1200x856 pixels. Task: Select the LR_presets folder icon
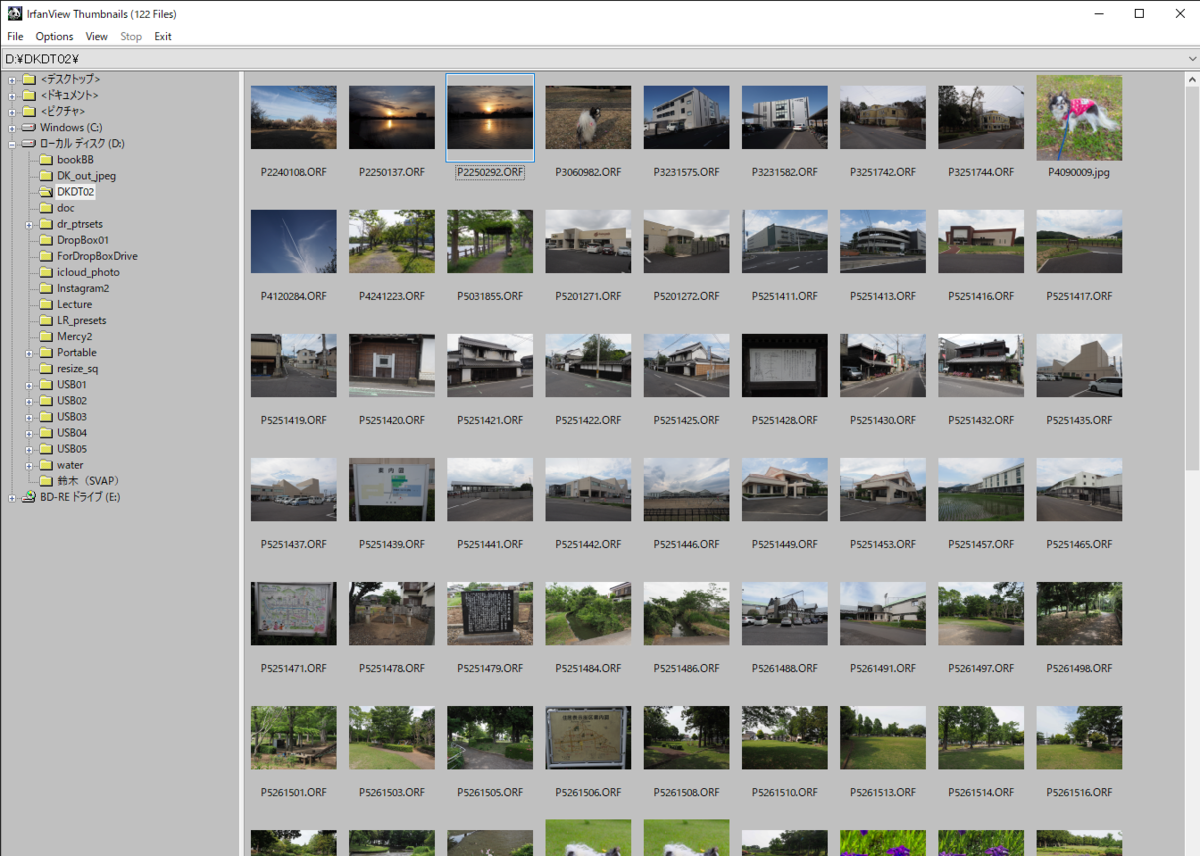point(46,320)
